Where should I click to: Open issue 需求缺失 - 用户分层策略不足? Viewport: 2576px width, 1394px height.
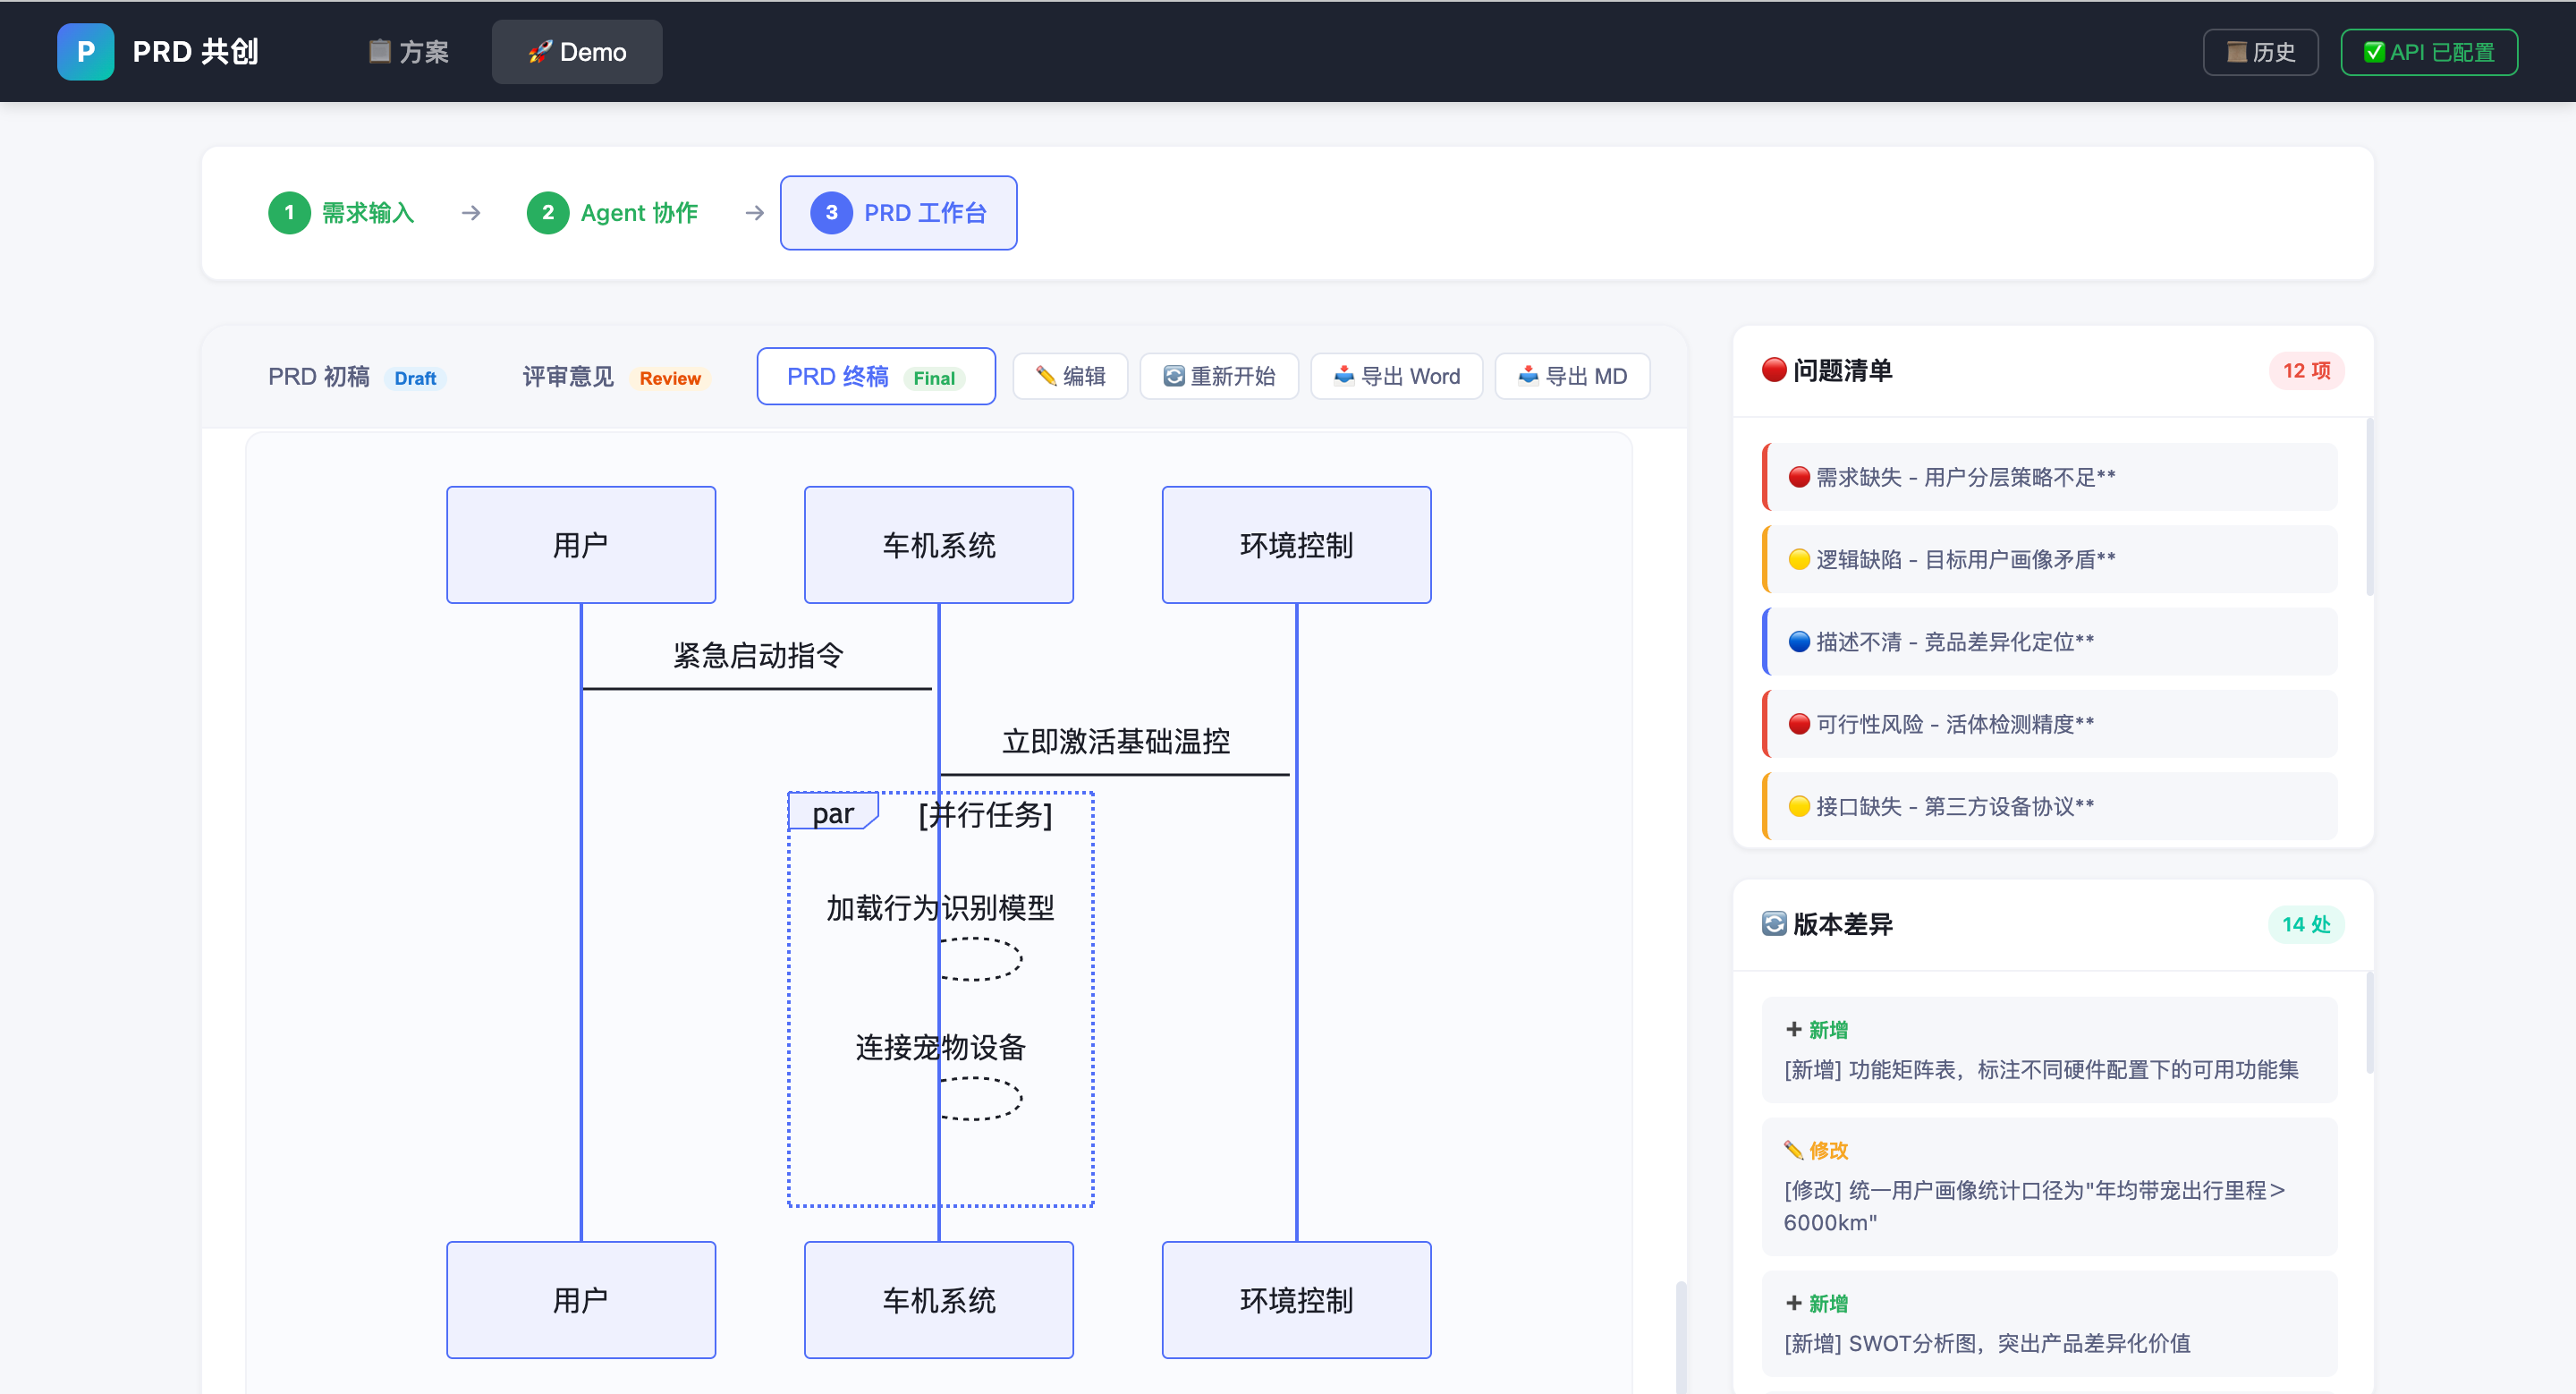pyautogui.click(x=2050, y=477)
